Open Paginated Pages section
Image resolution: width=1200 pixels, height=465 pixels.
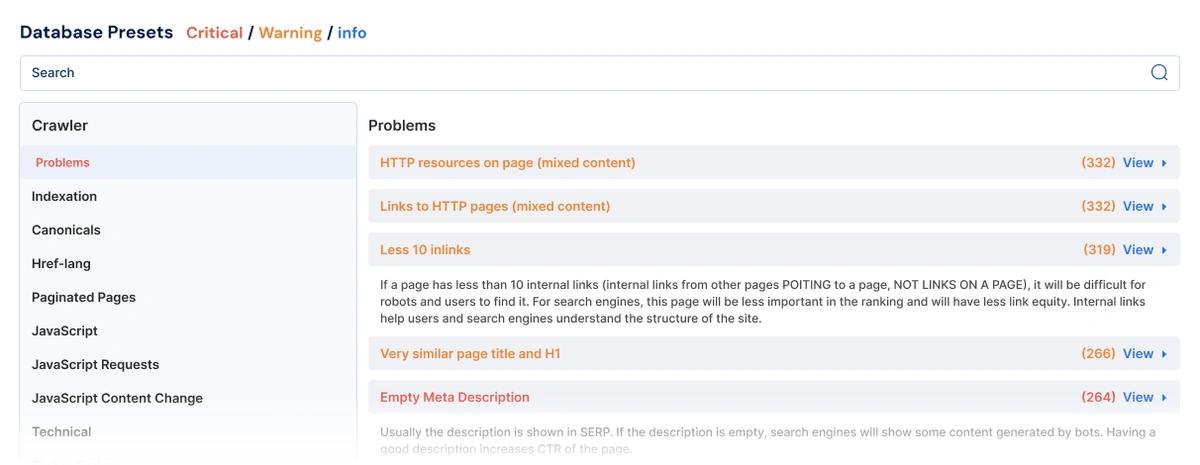83,297
